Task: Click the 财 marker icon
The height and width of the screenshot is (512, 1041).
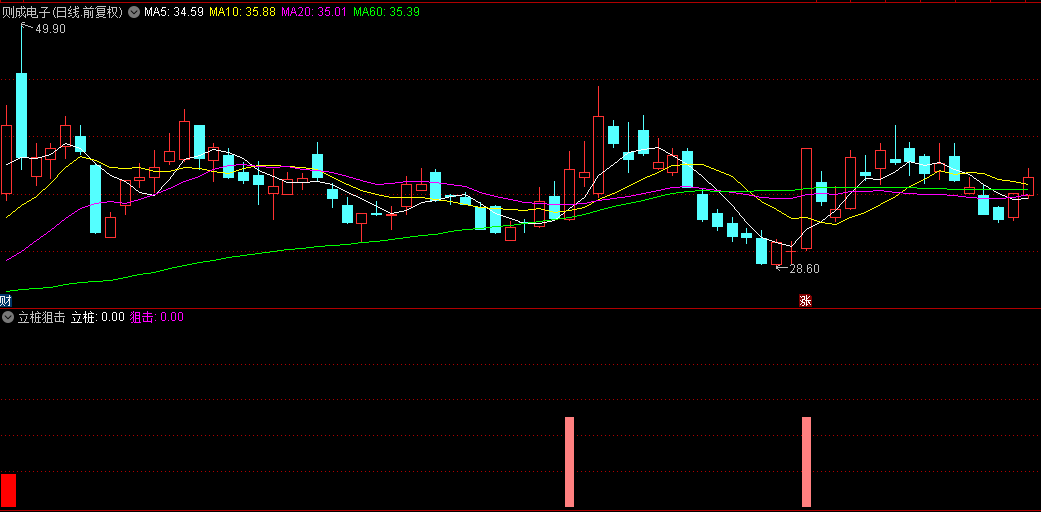Action: (x=6, y=301)
